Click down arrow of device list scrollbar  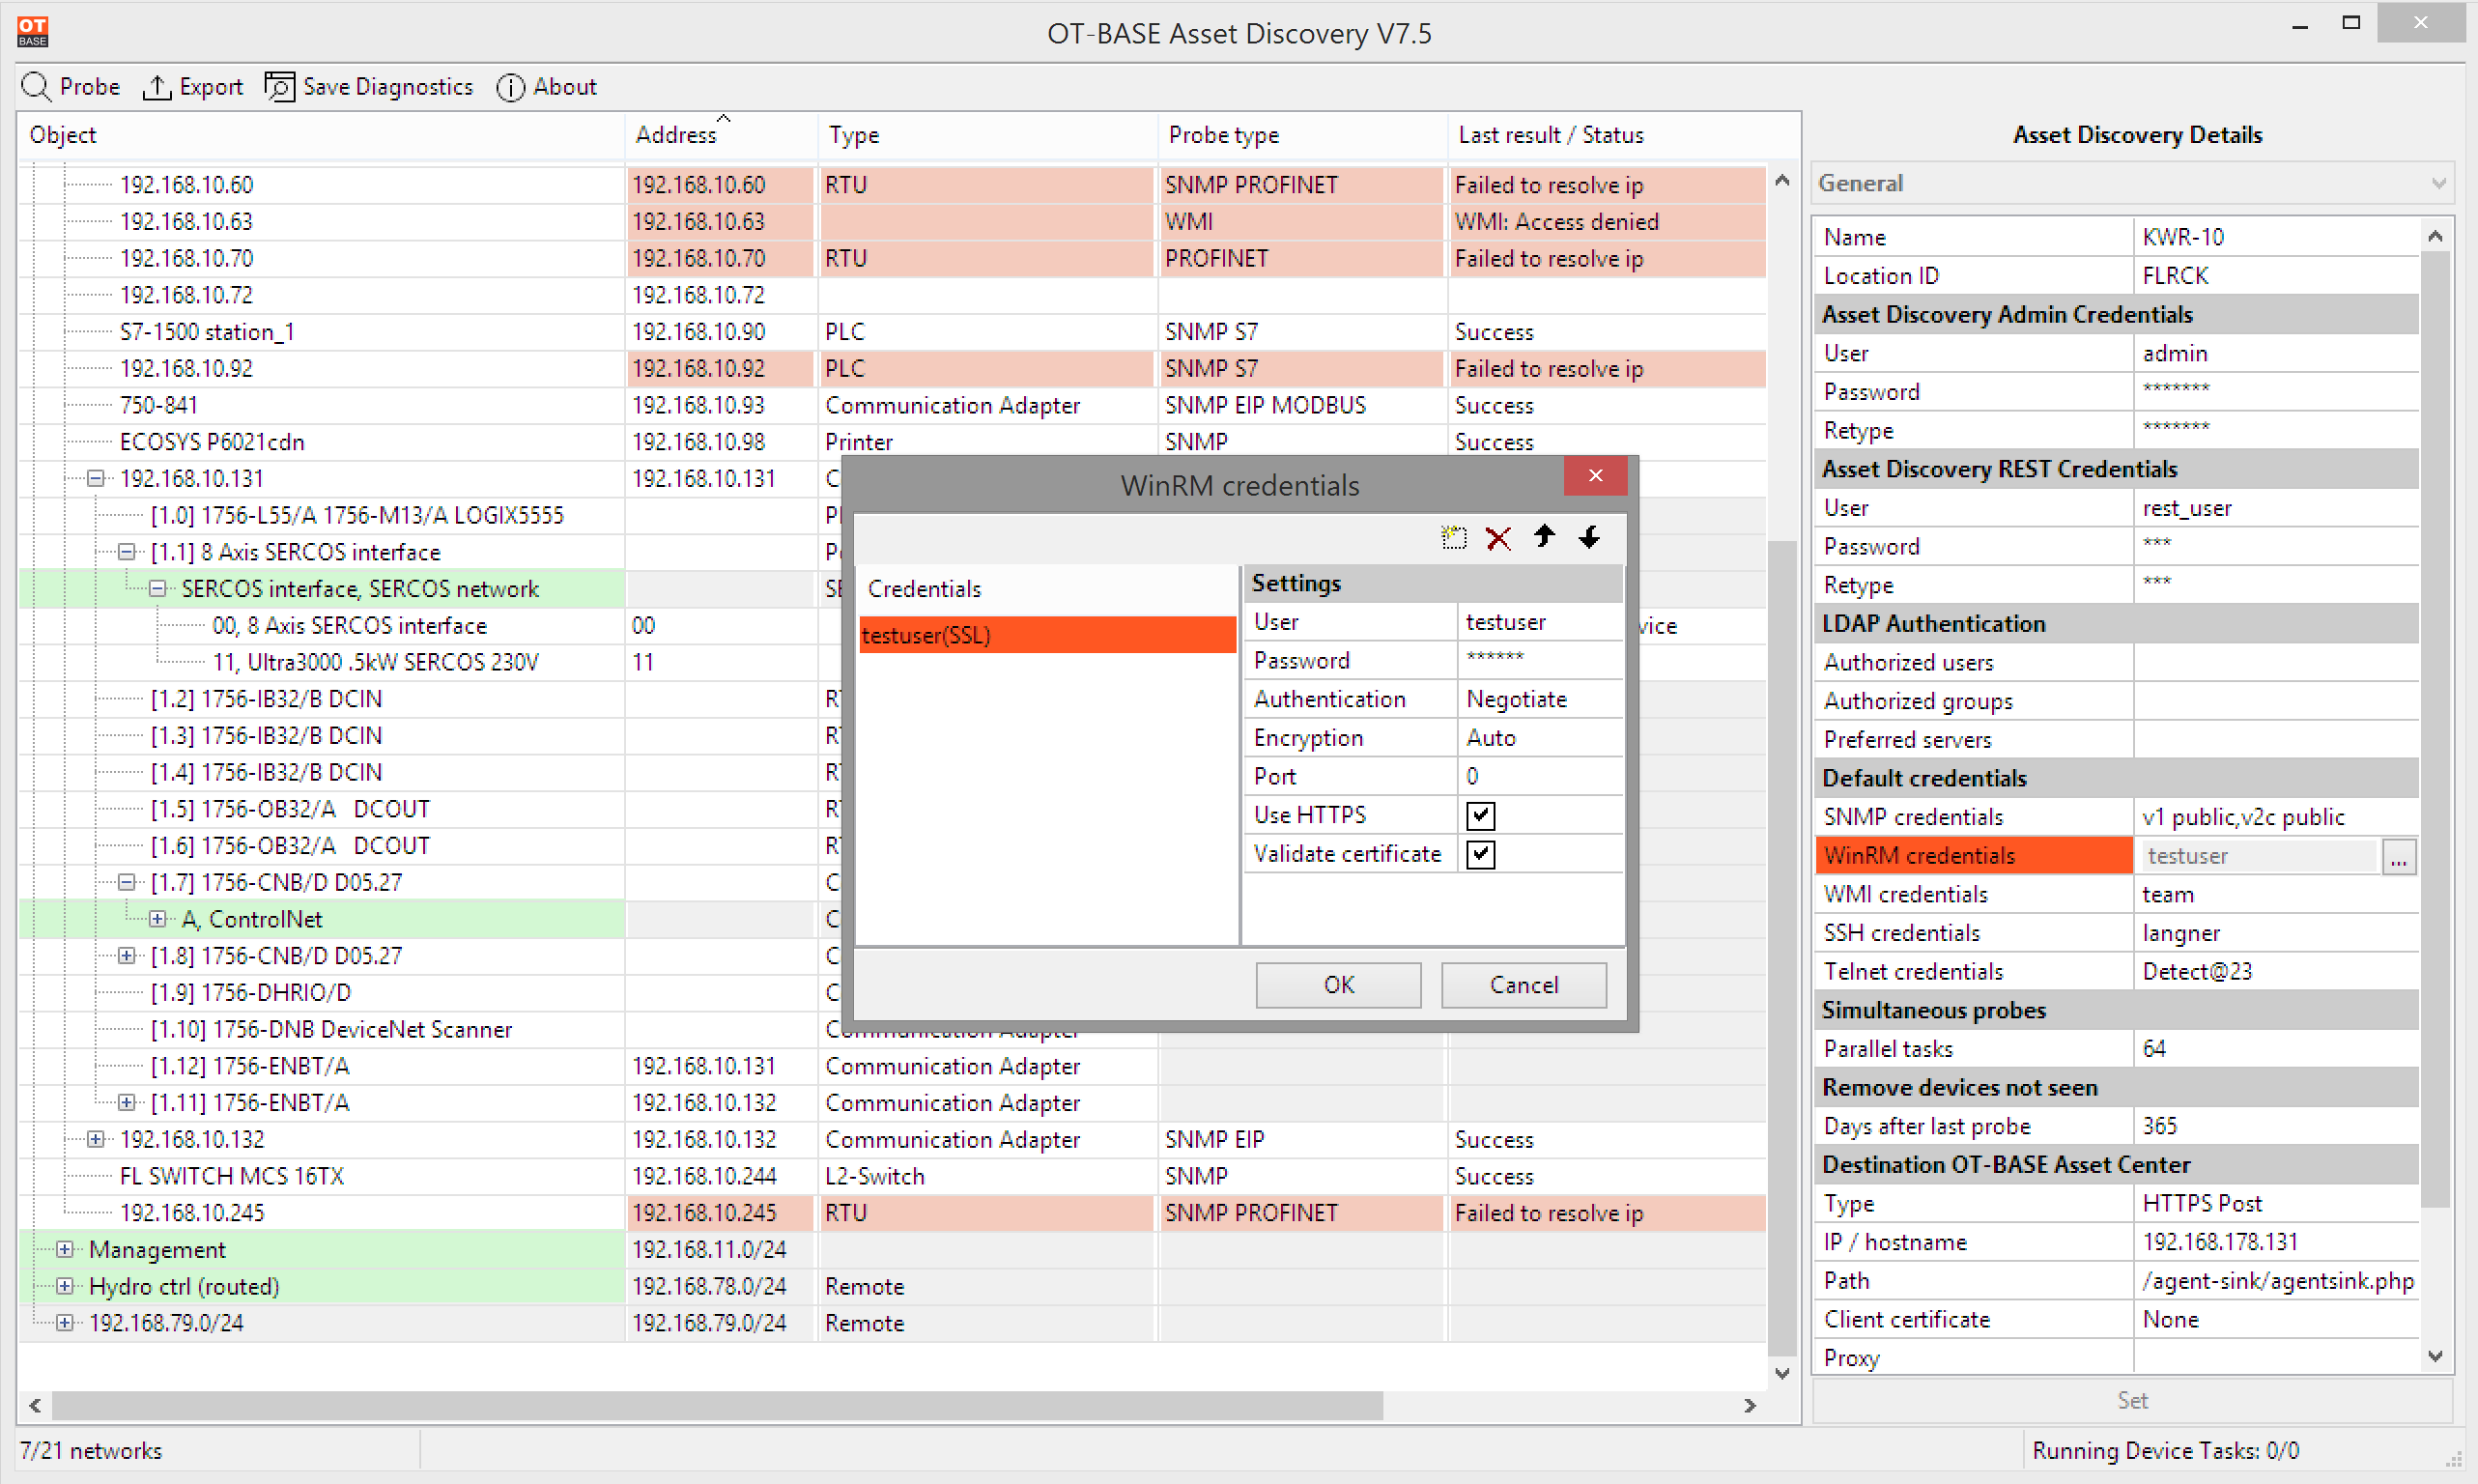[1782, 1373]
